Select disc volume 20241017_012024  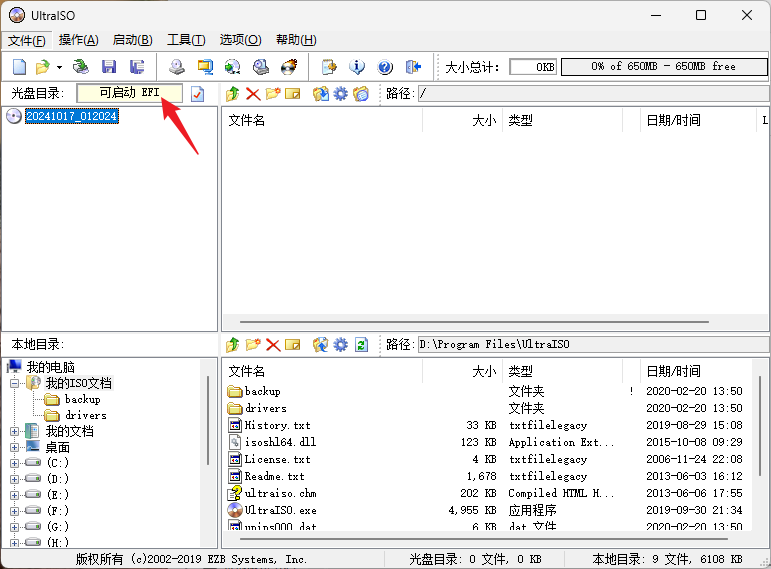coord(72,116)
